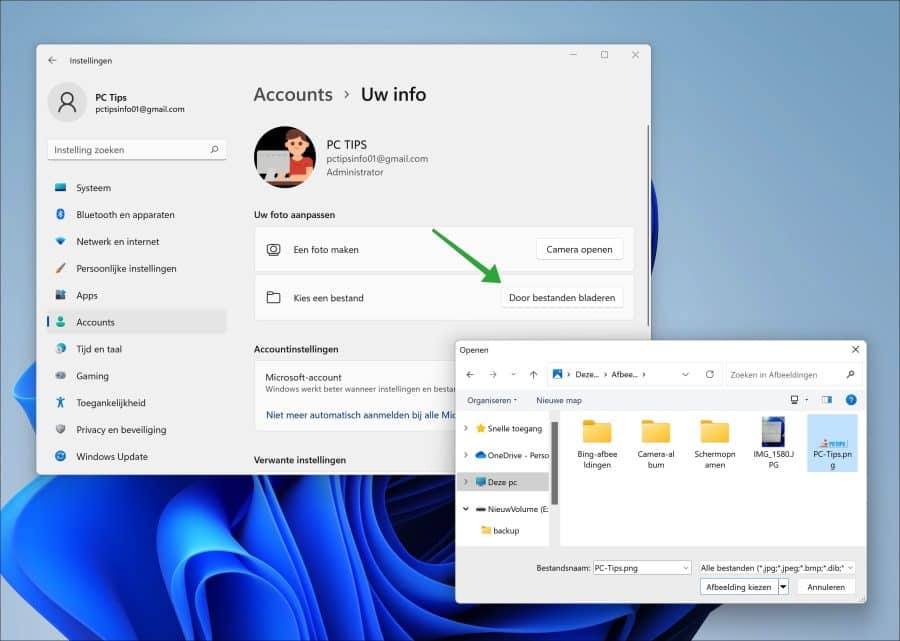Image resolution: width=900 pixels, height=641 pixels.
Task: Expand address bar history dropdown
Action: (x=685, y=375)
